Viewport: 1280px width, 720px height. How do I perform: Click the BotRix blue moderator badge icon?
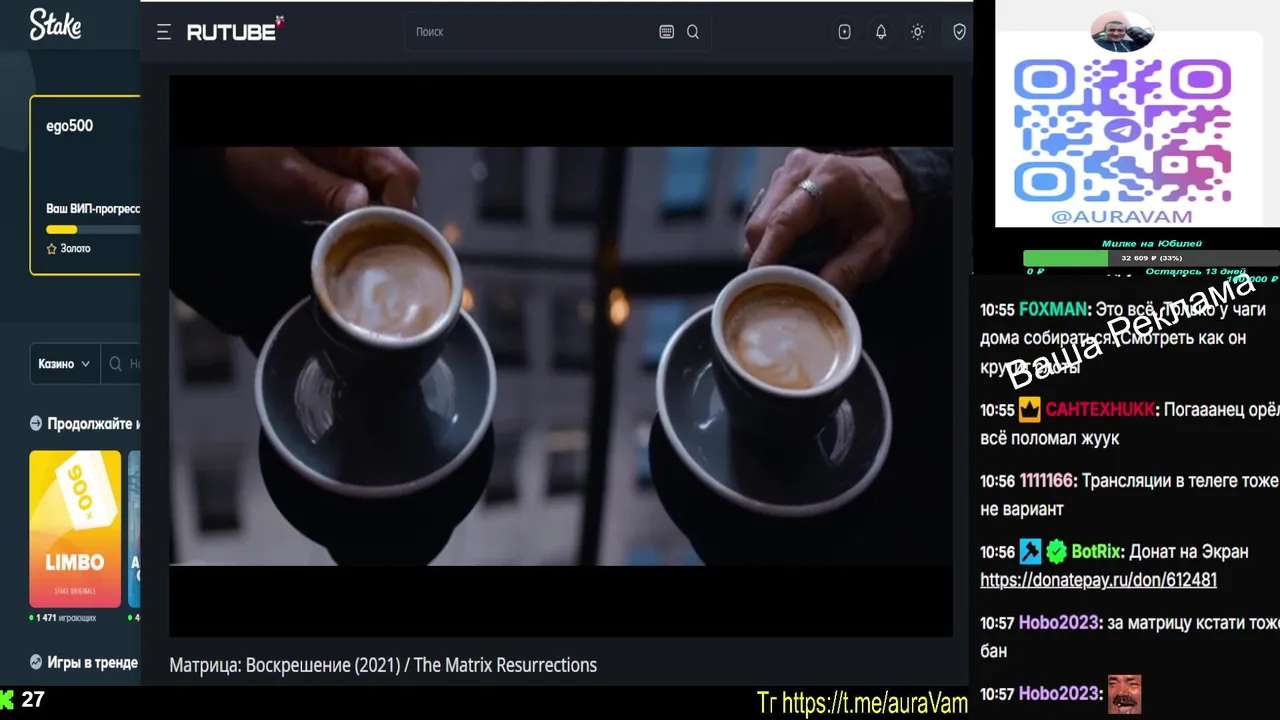tap(1030, 552)
